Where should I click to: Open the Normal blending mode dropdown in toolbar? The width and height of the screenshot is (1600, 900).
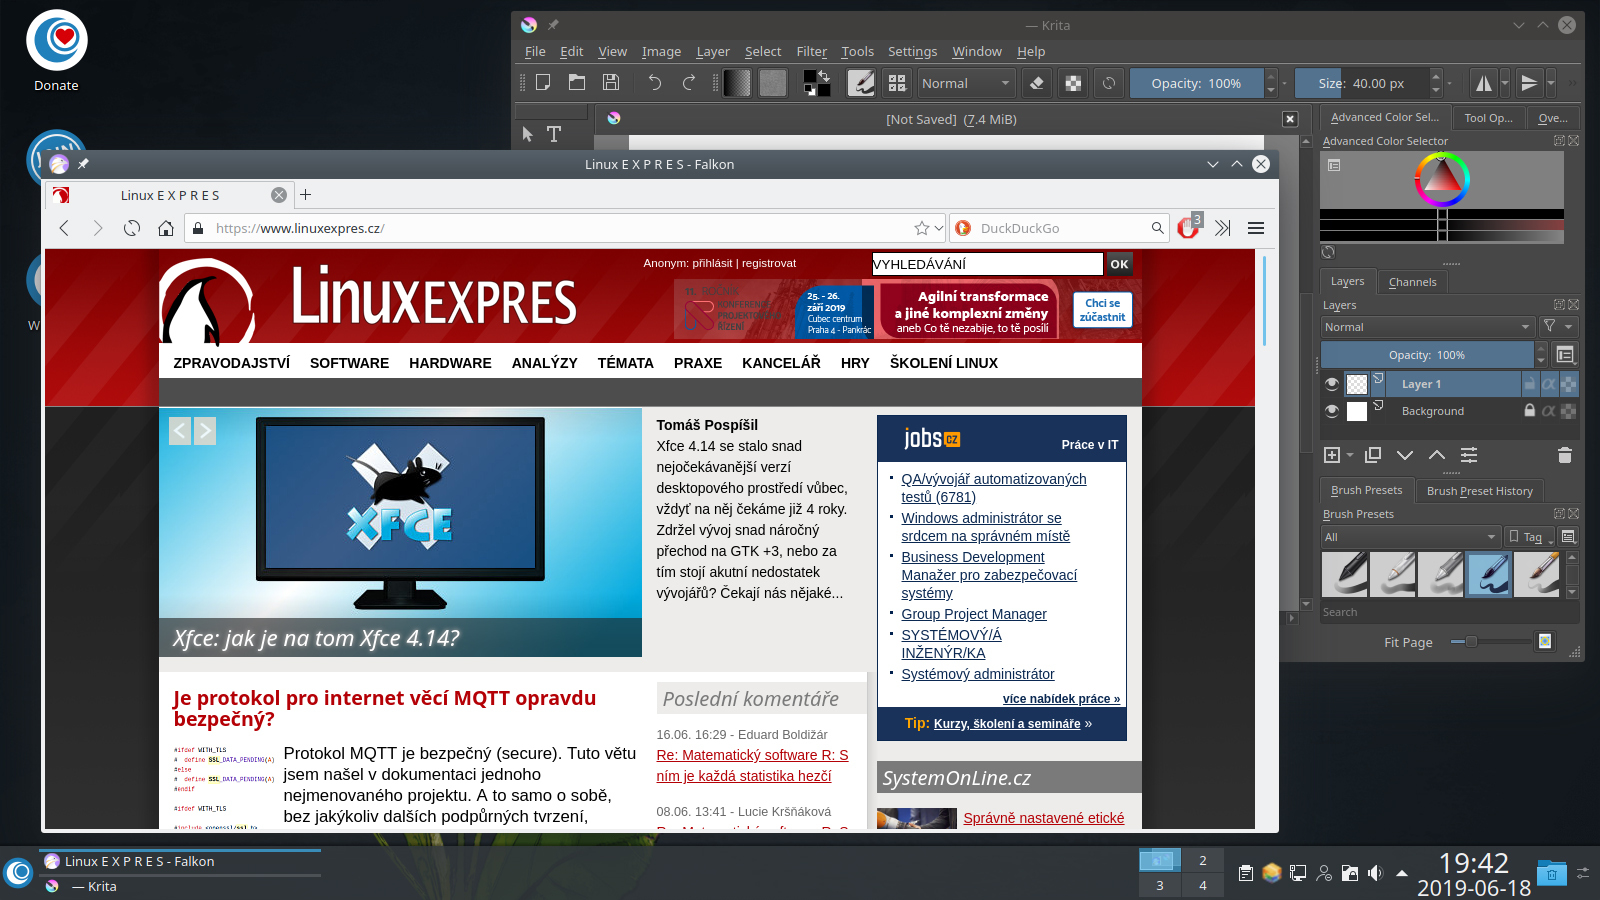[966, 83]
